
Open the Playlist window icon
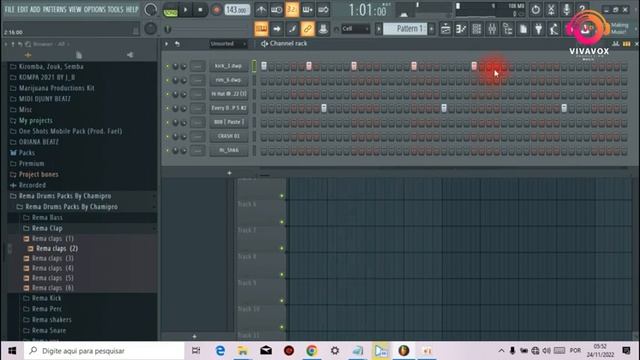[445, 29]
